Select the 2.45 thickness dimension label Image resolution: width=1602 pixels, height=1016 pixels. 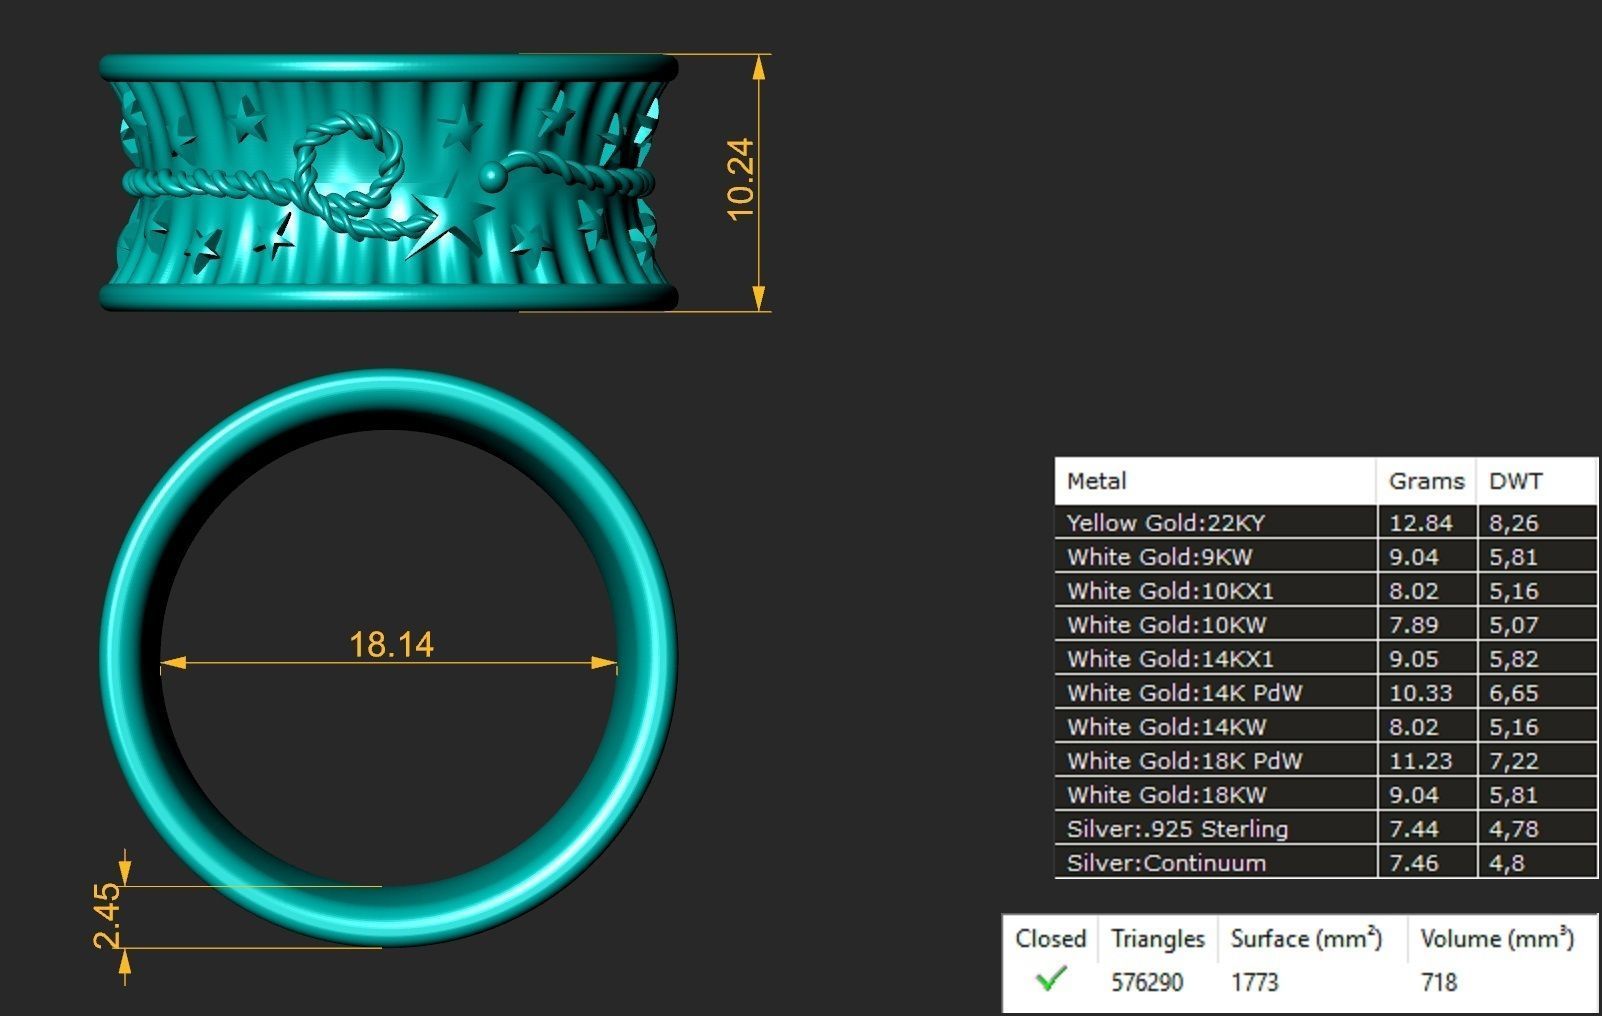pyautogui.click(x=106, y=915)
